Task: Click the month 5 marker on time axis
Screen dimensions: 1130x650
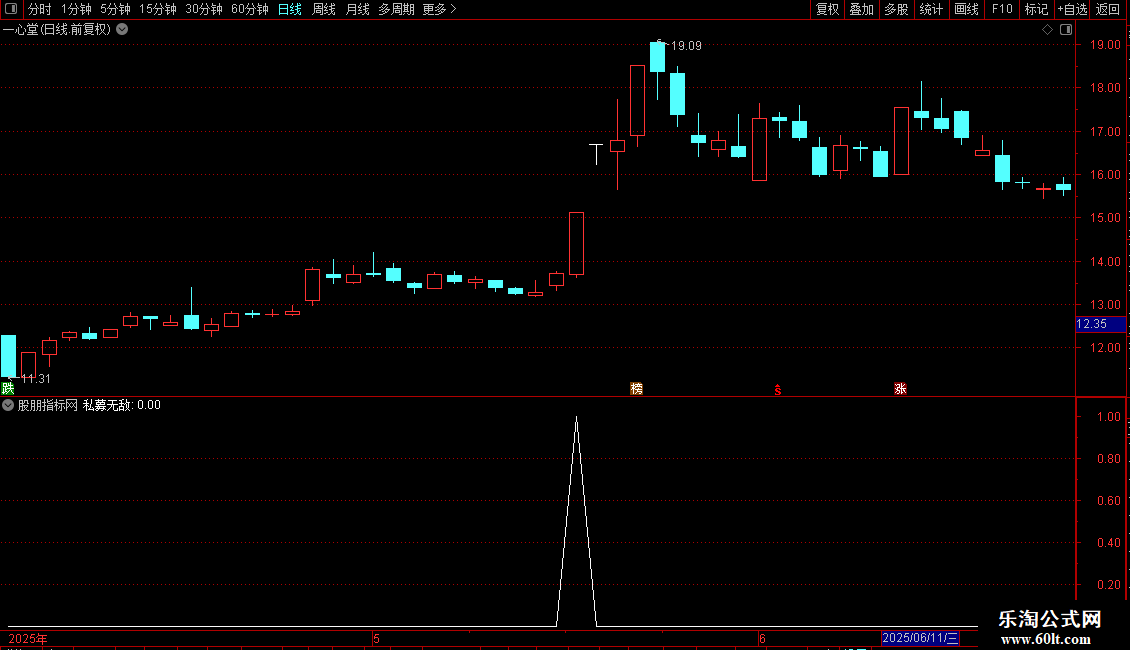Action: pos(376,638)
